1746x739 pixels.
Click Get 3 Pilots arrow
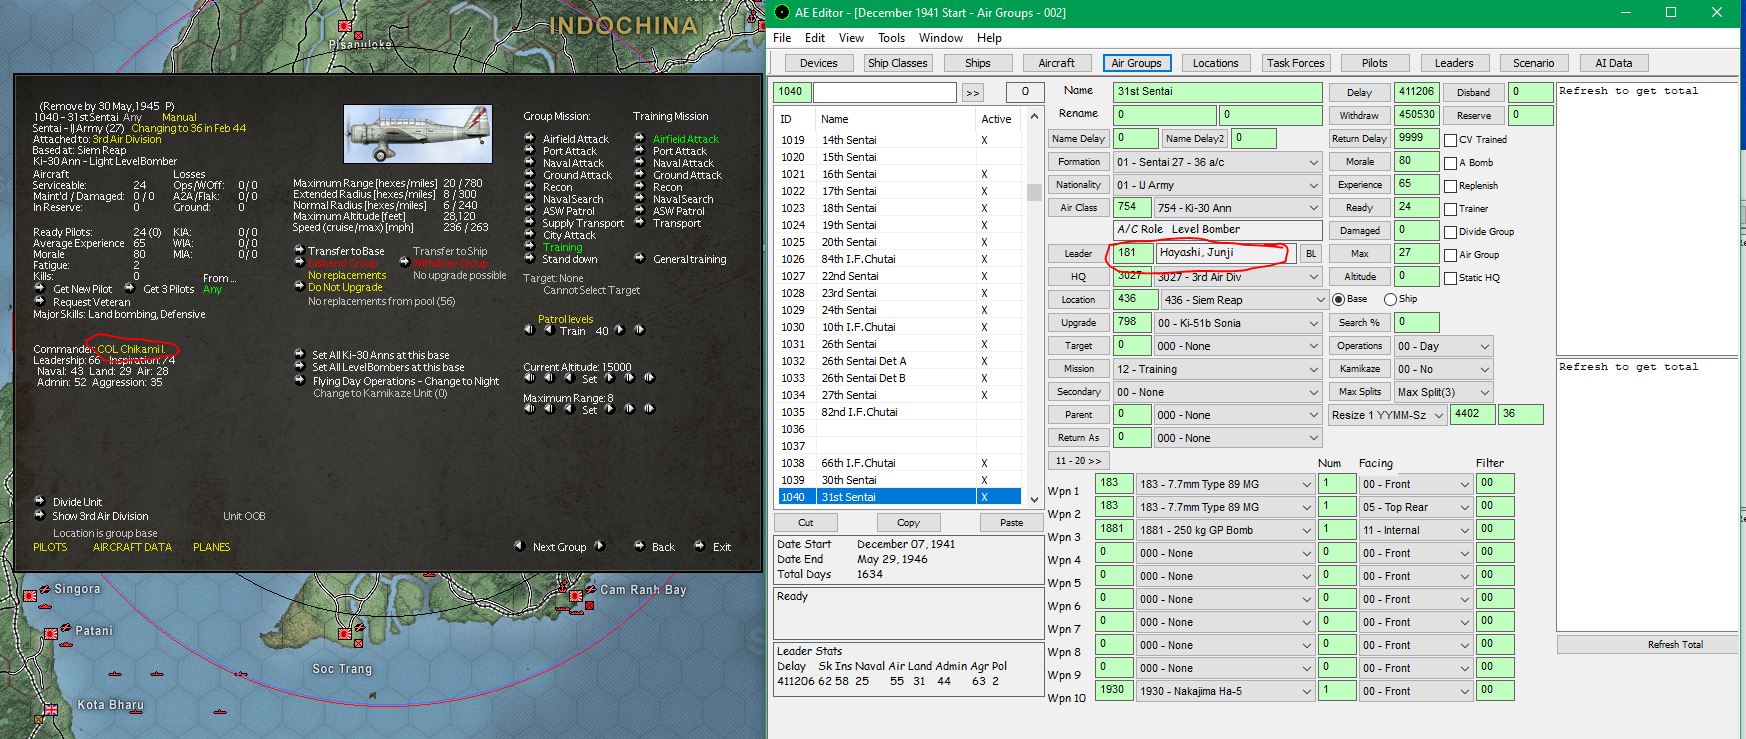[130, 289]
